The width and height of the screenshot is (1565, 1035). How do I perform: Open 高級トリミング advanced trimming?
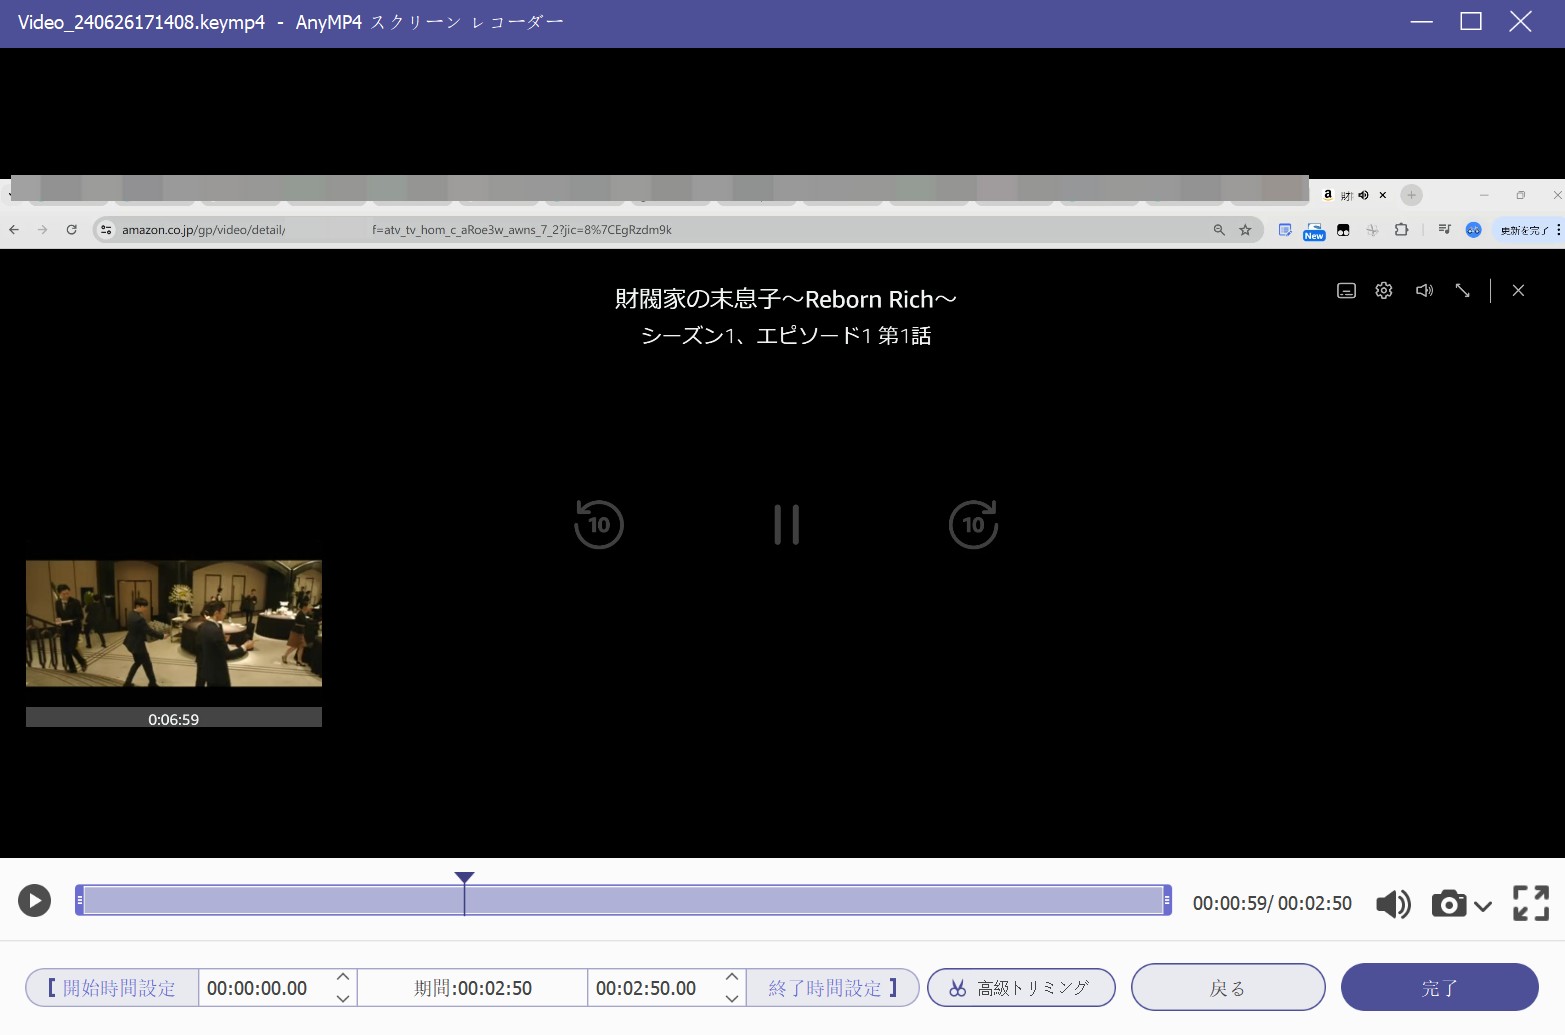tap(1021, 988)
